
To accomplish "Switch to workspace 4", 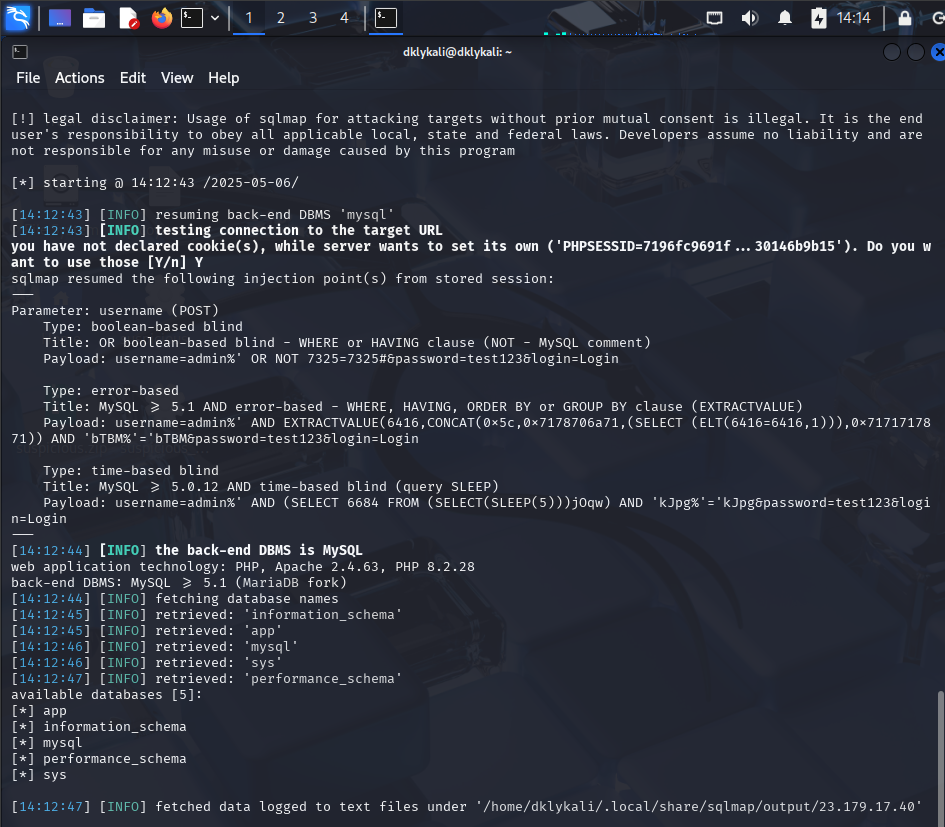I will (344, 18).
